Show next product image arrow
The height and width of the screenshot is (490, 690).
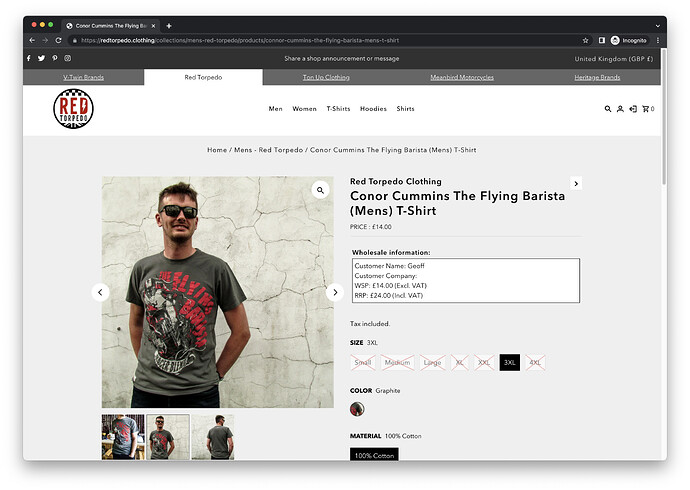tap(335, 293)
